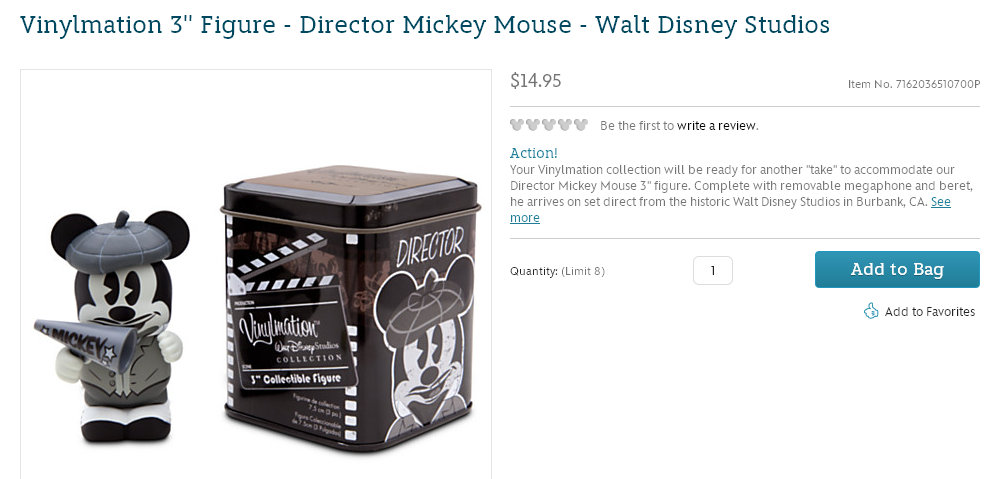The image size is (996, 479).
Task: Click the second Mickey-head rating icon
Action: coord(533,125)
